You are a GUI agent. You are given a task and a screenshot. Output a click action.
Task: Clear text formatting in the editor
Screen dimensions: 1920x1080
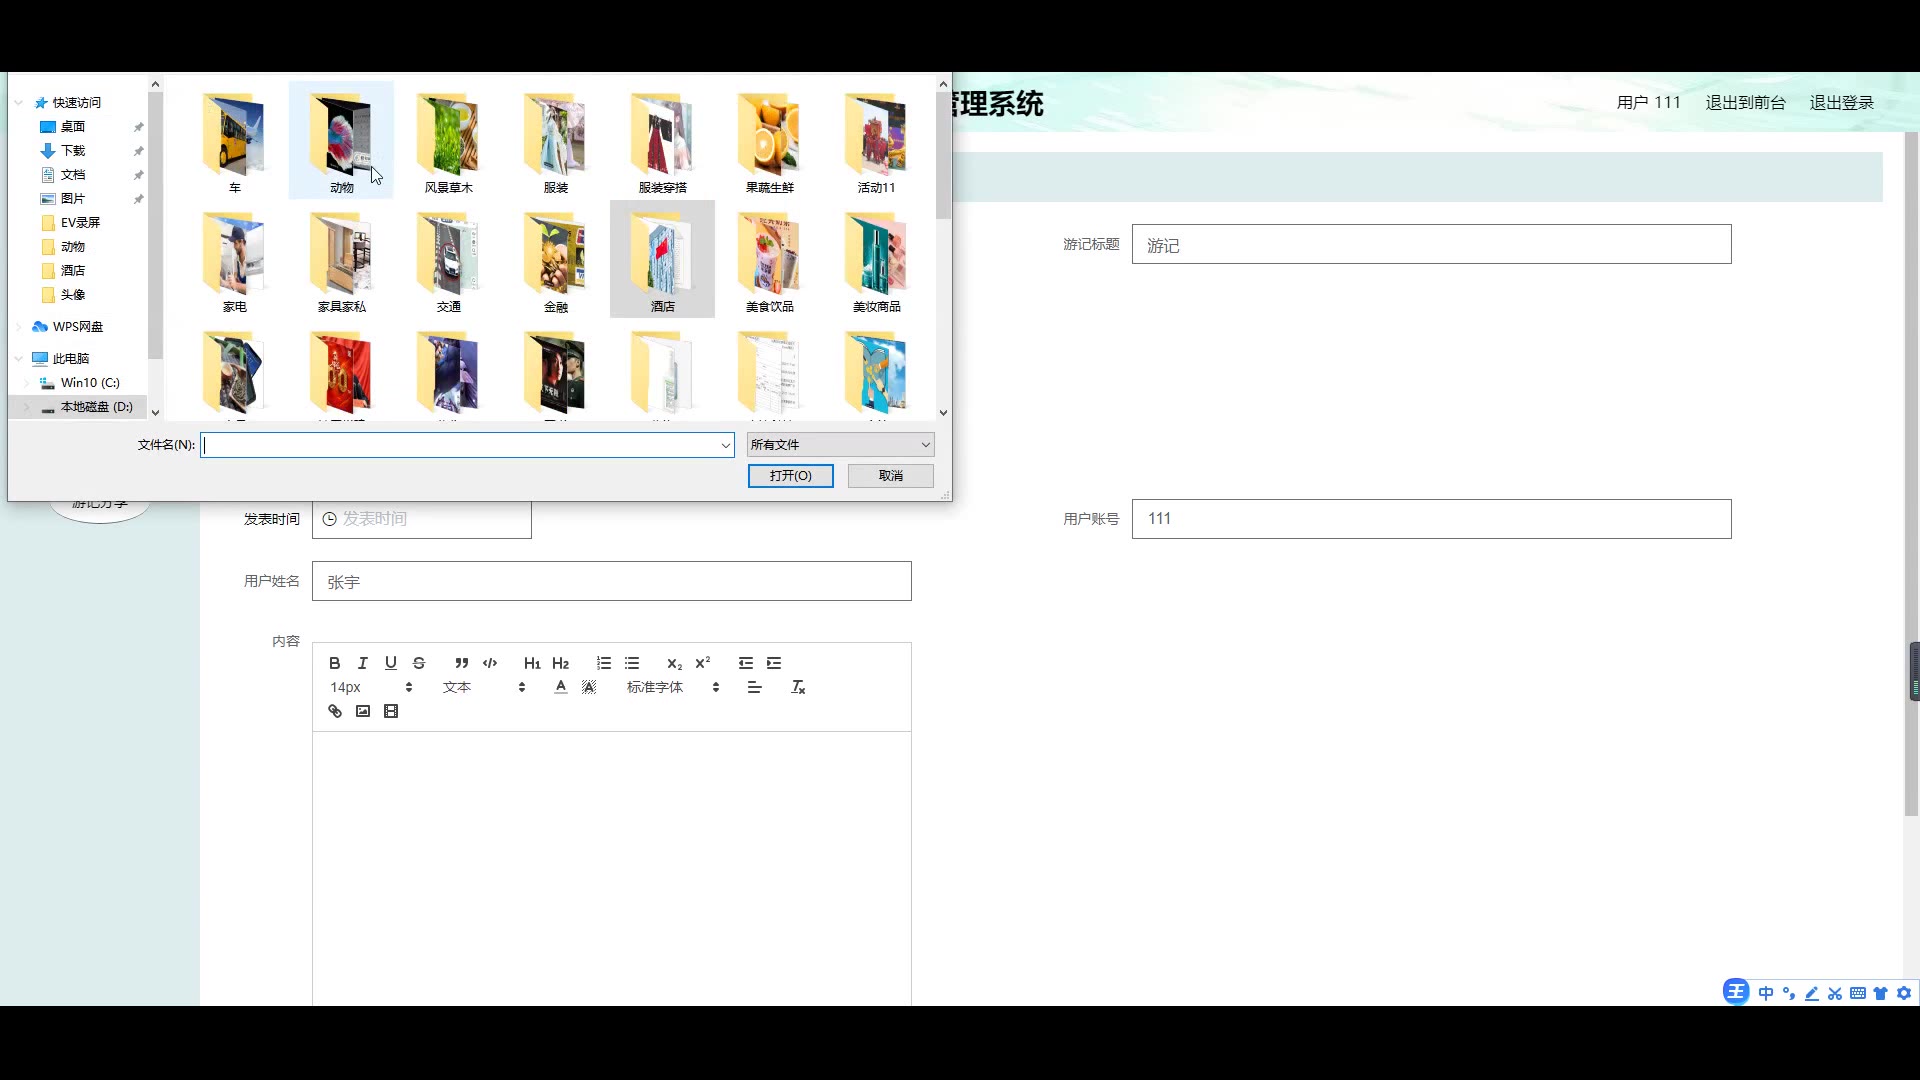(x=798, y=687)
